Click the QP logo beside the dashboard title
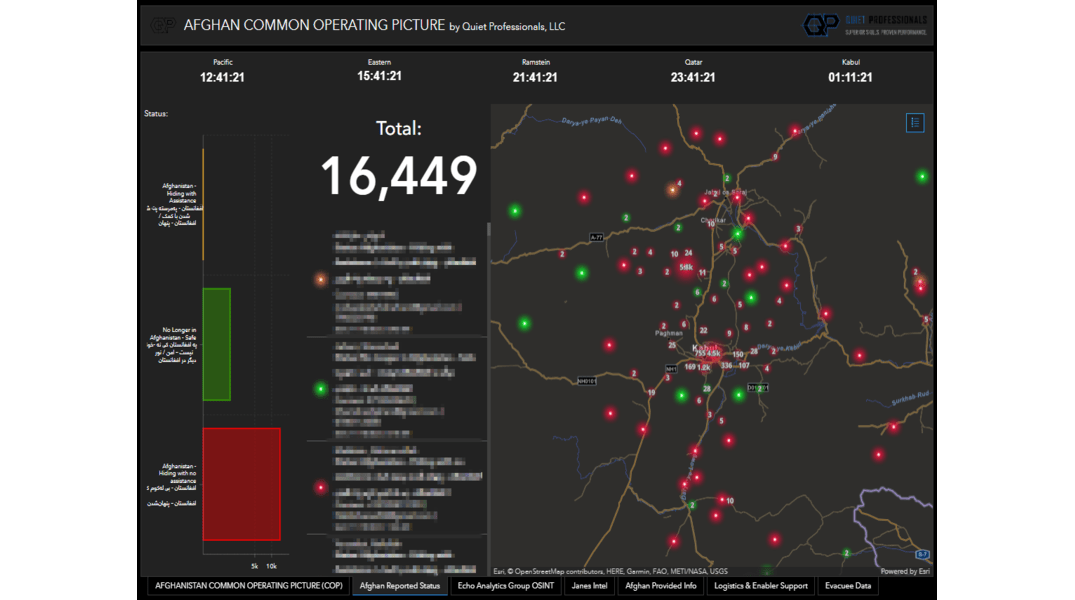Screen dimensions: 1075x600 pyautogui.click(x=162, y=25)
